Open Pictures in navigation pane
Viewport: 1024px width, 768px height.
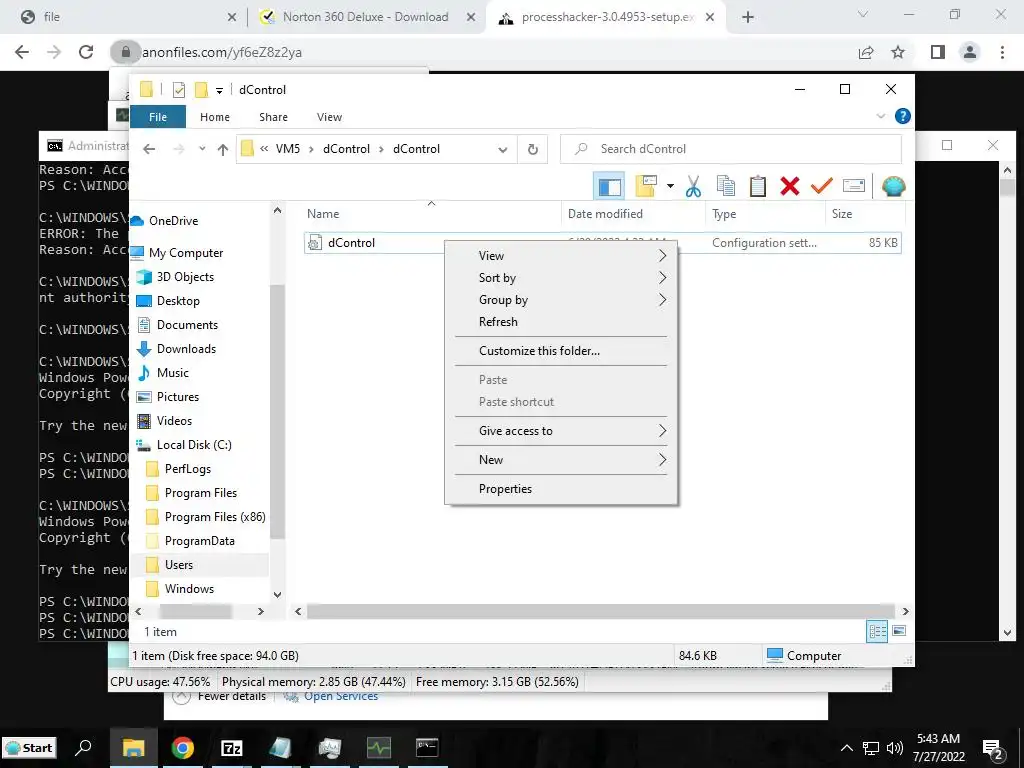coord(178,397)
